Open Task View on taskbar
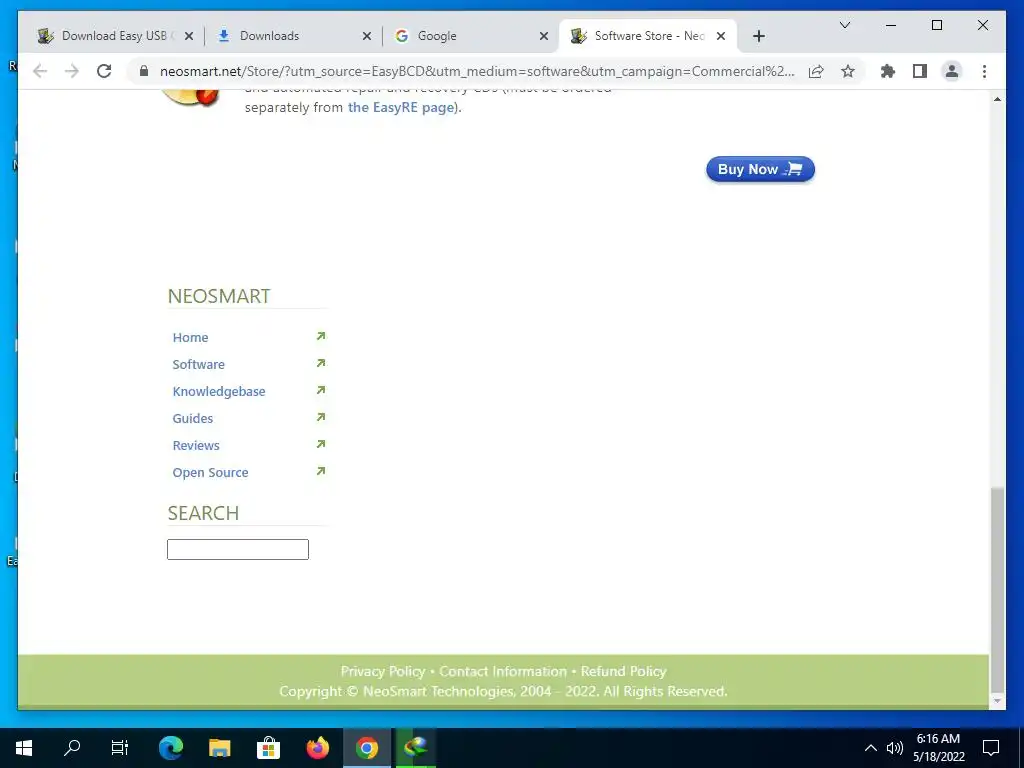1024x768 pixels. click(x=120, y=748)
